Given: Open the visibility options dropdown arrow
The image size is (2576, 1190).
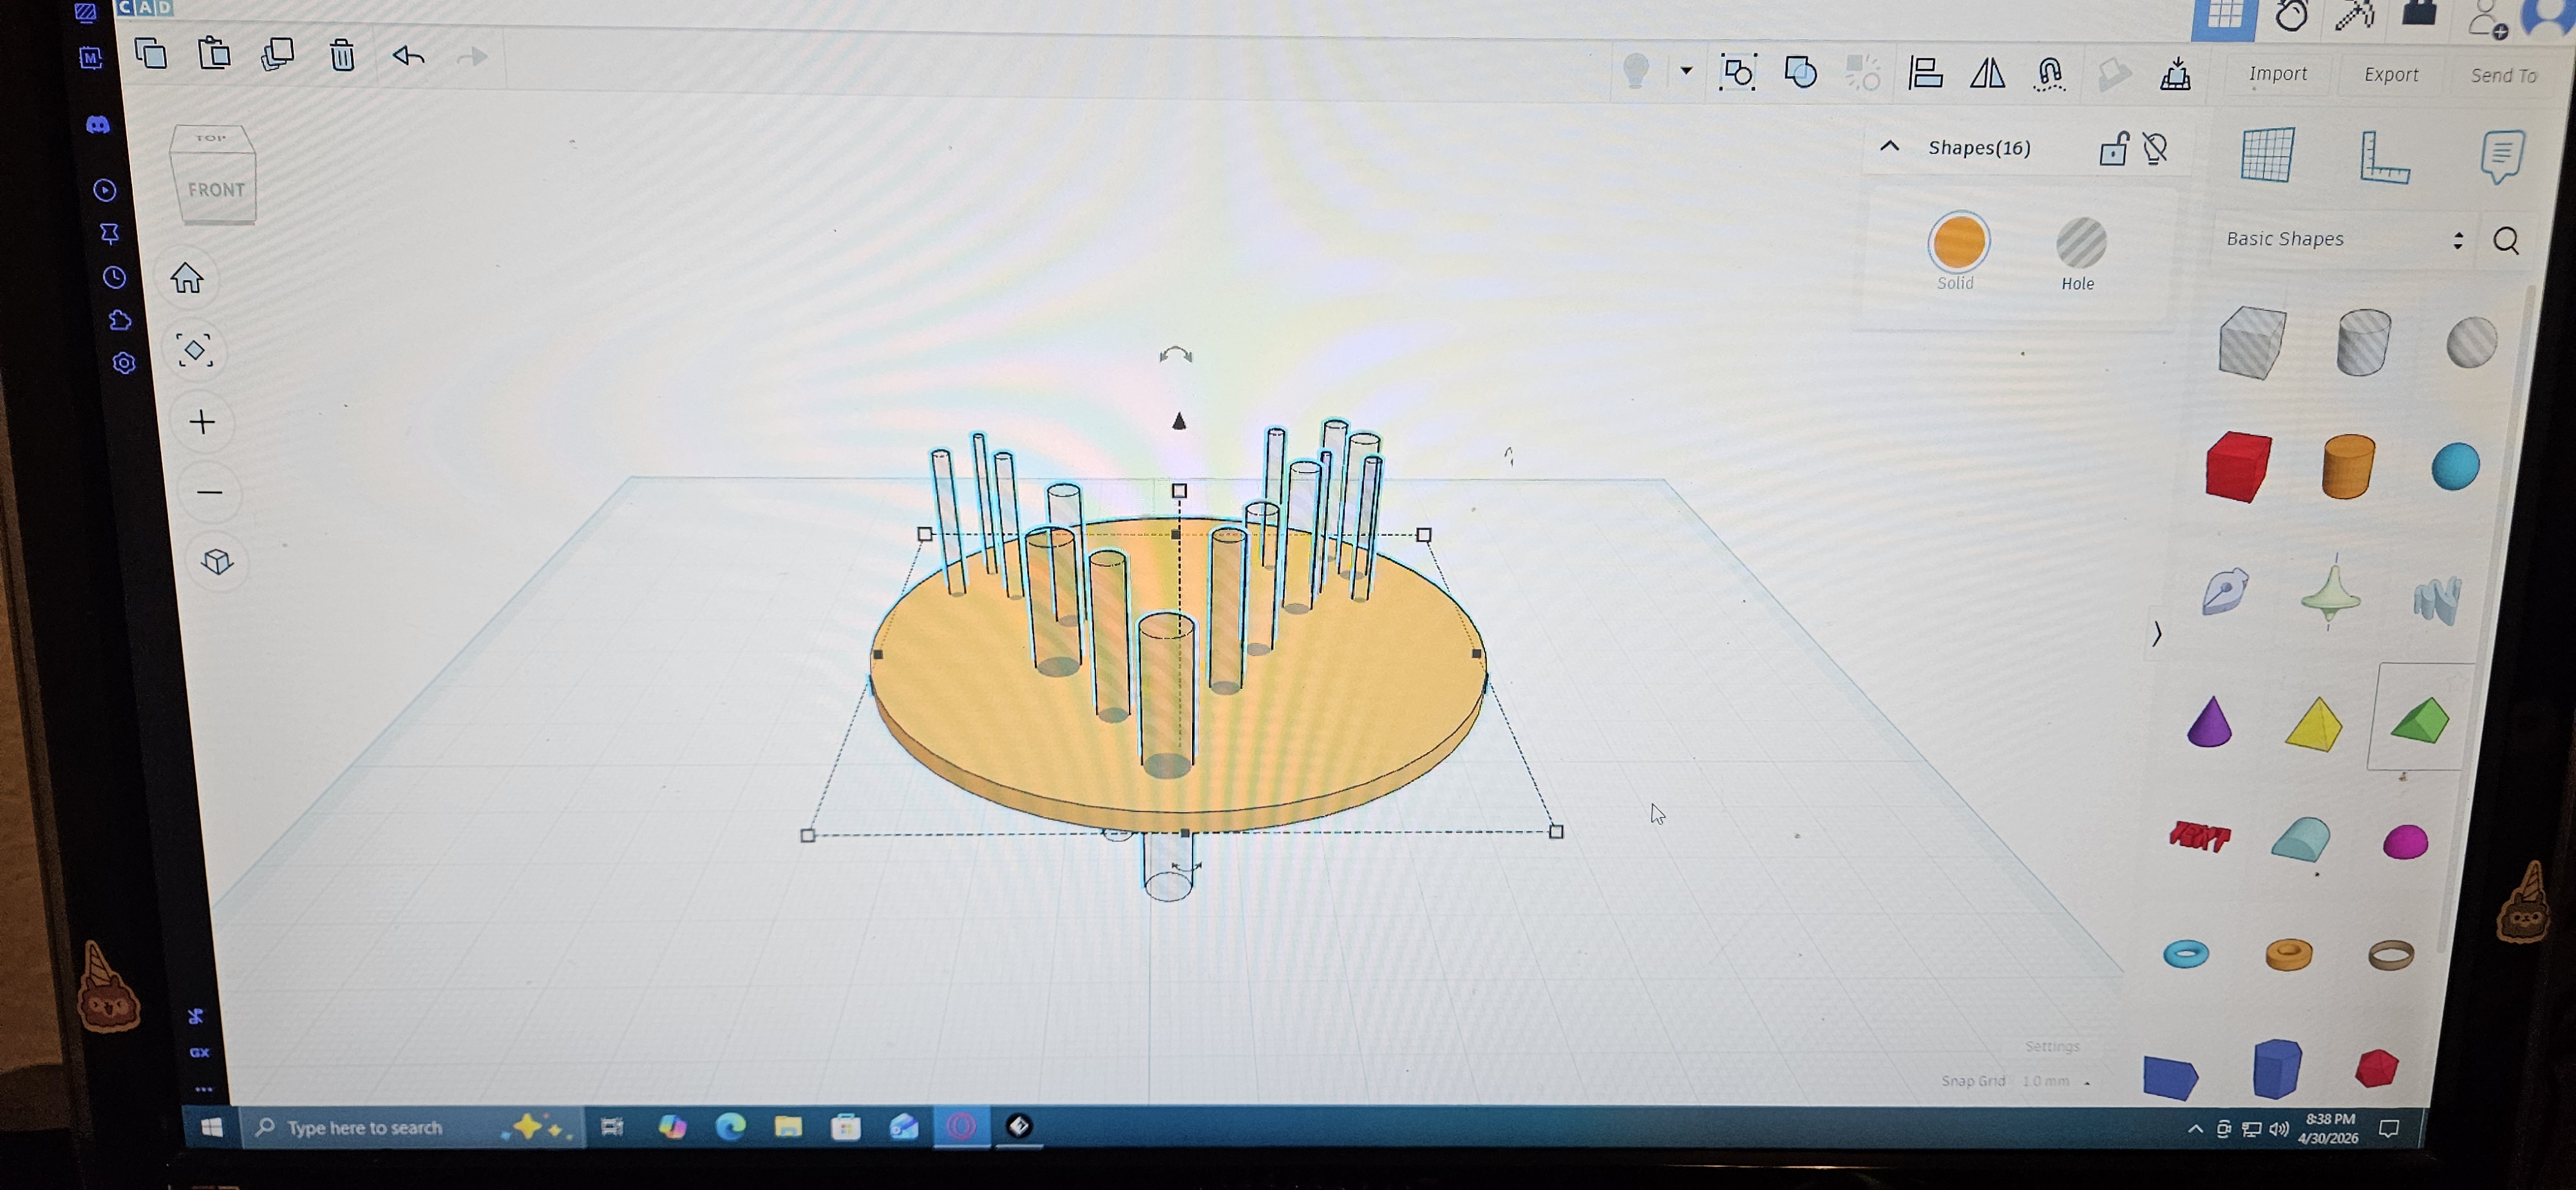Looking at the screenshot, I should coord(1686,71).
